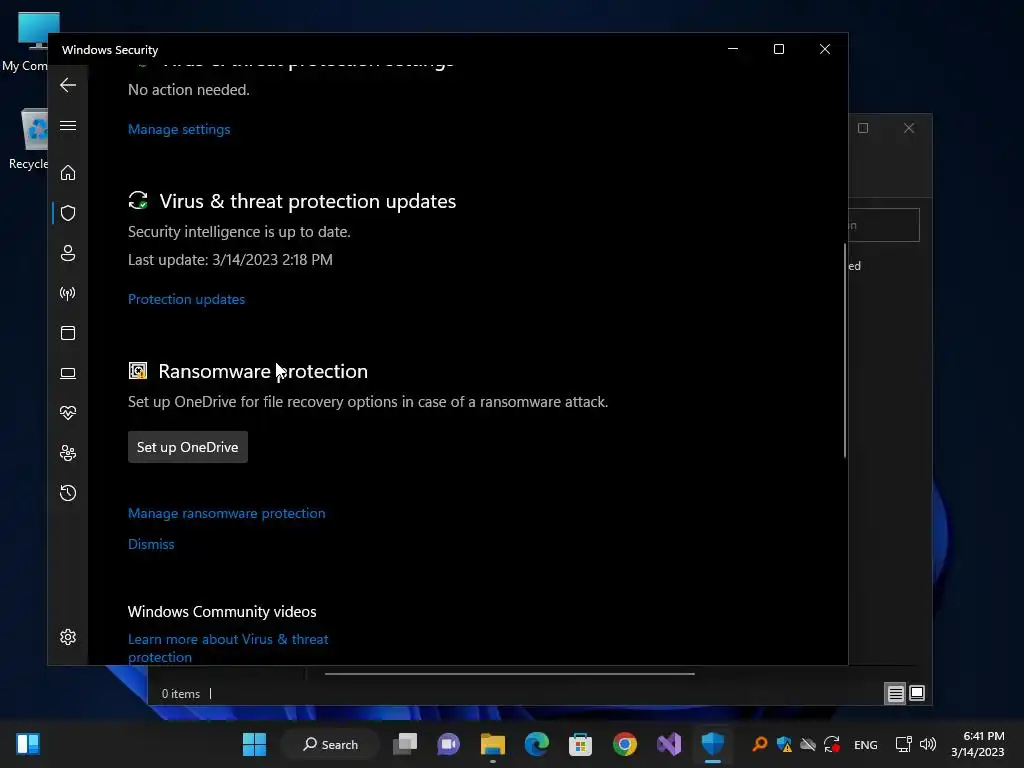Switch to details view in File Explorer

(895, 693)
